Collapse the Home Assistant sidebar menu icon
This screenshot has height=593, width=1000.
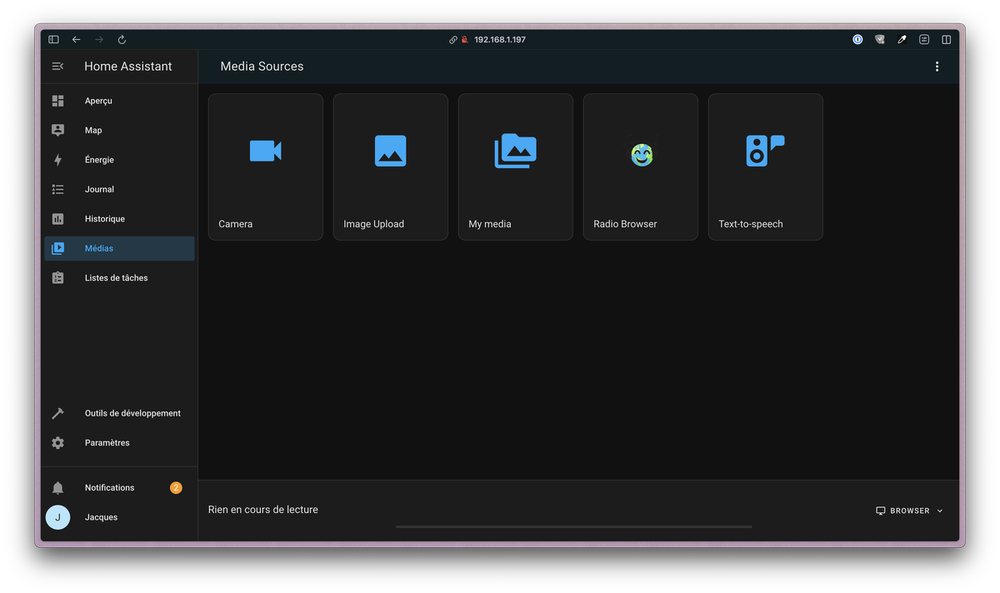click(x=57, y=66)
